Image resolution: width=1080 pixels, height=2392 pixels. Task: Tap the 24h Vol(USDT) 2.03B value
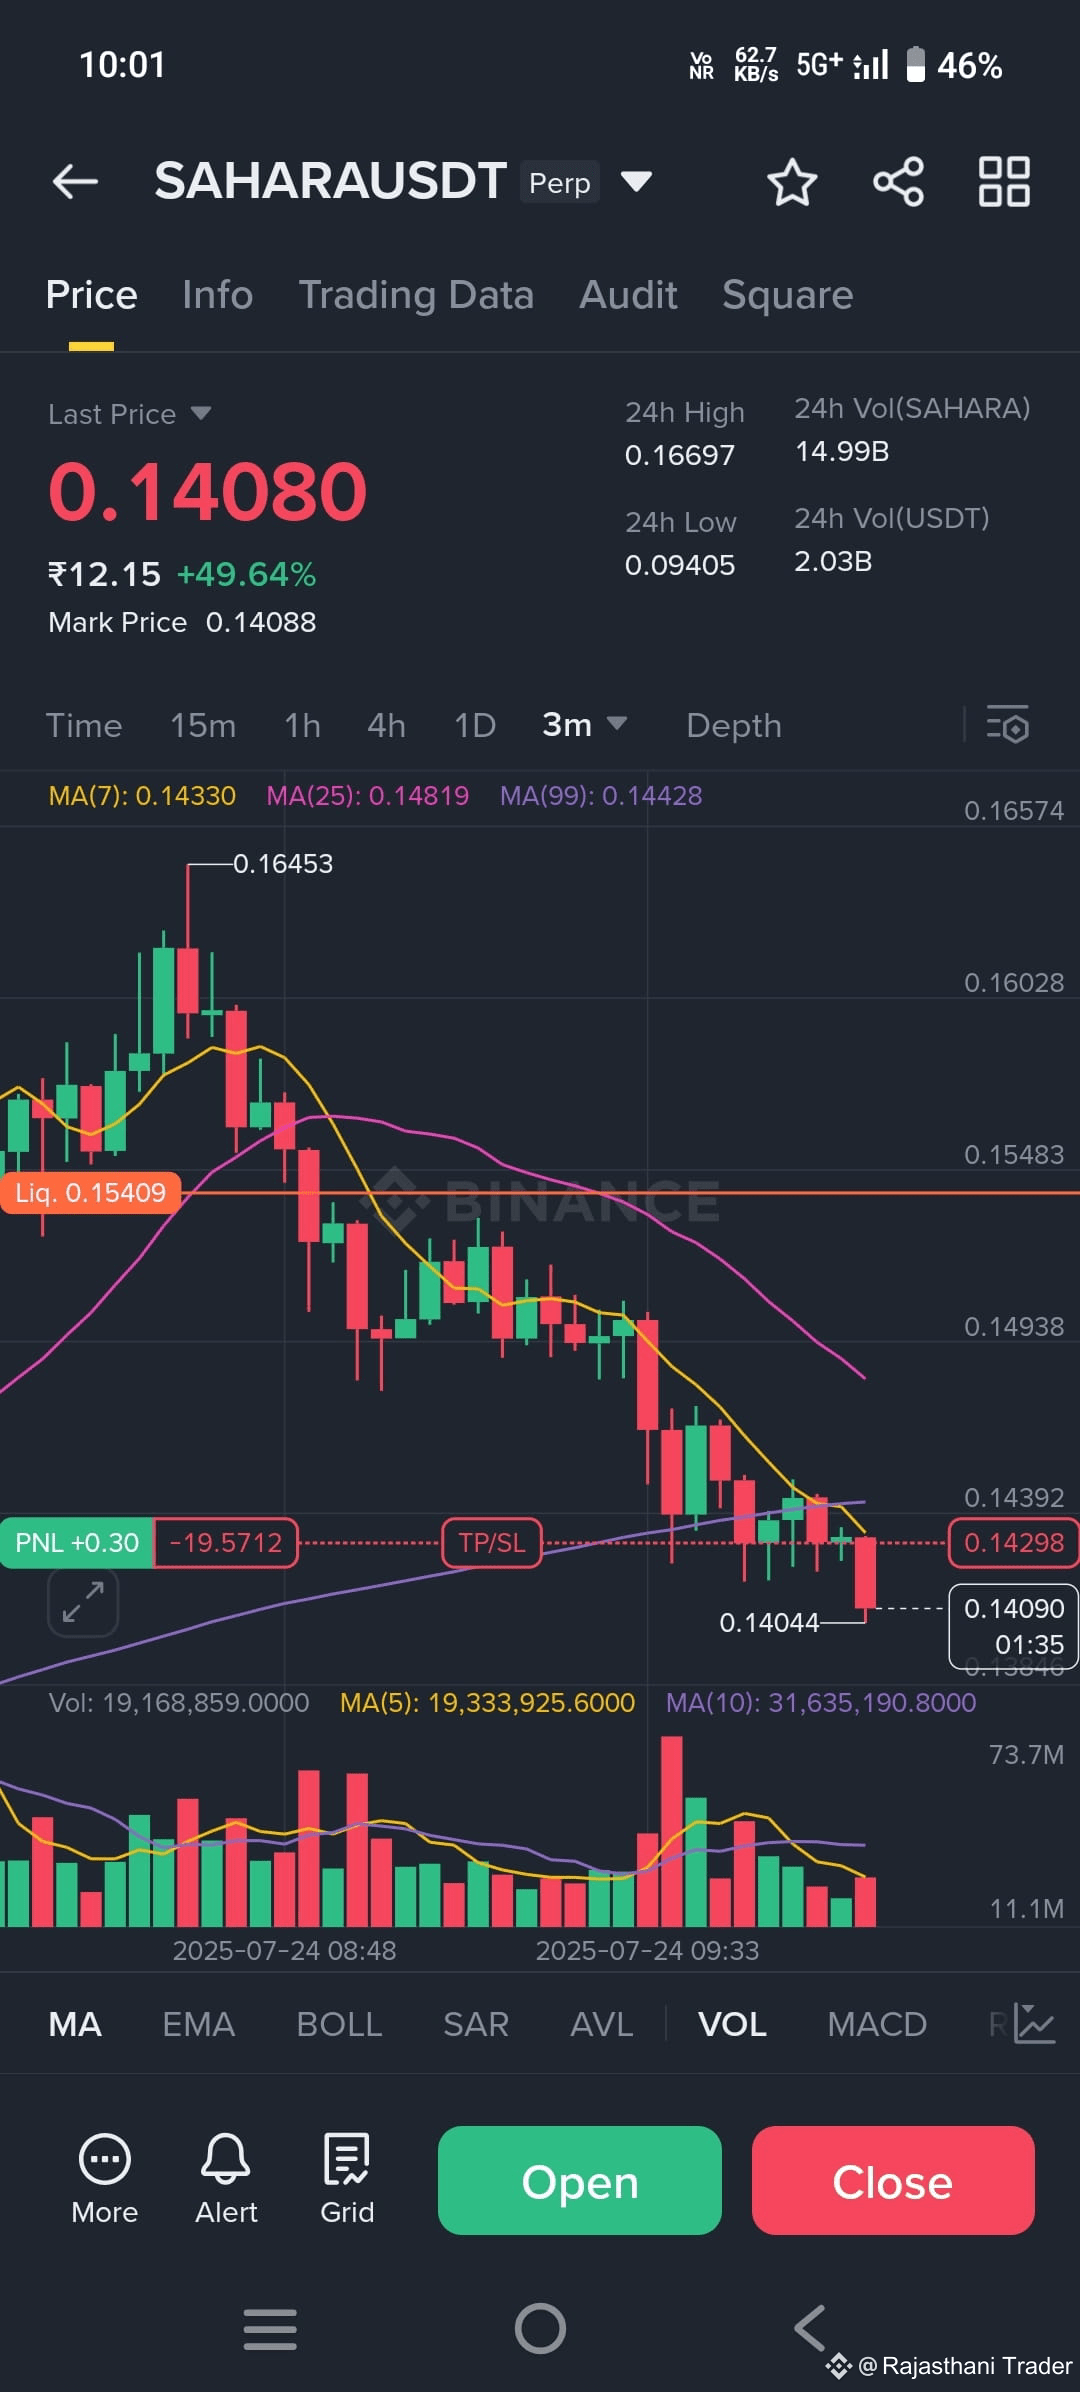point(833,561)
